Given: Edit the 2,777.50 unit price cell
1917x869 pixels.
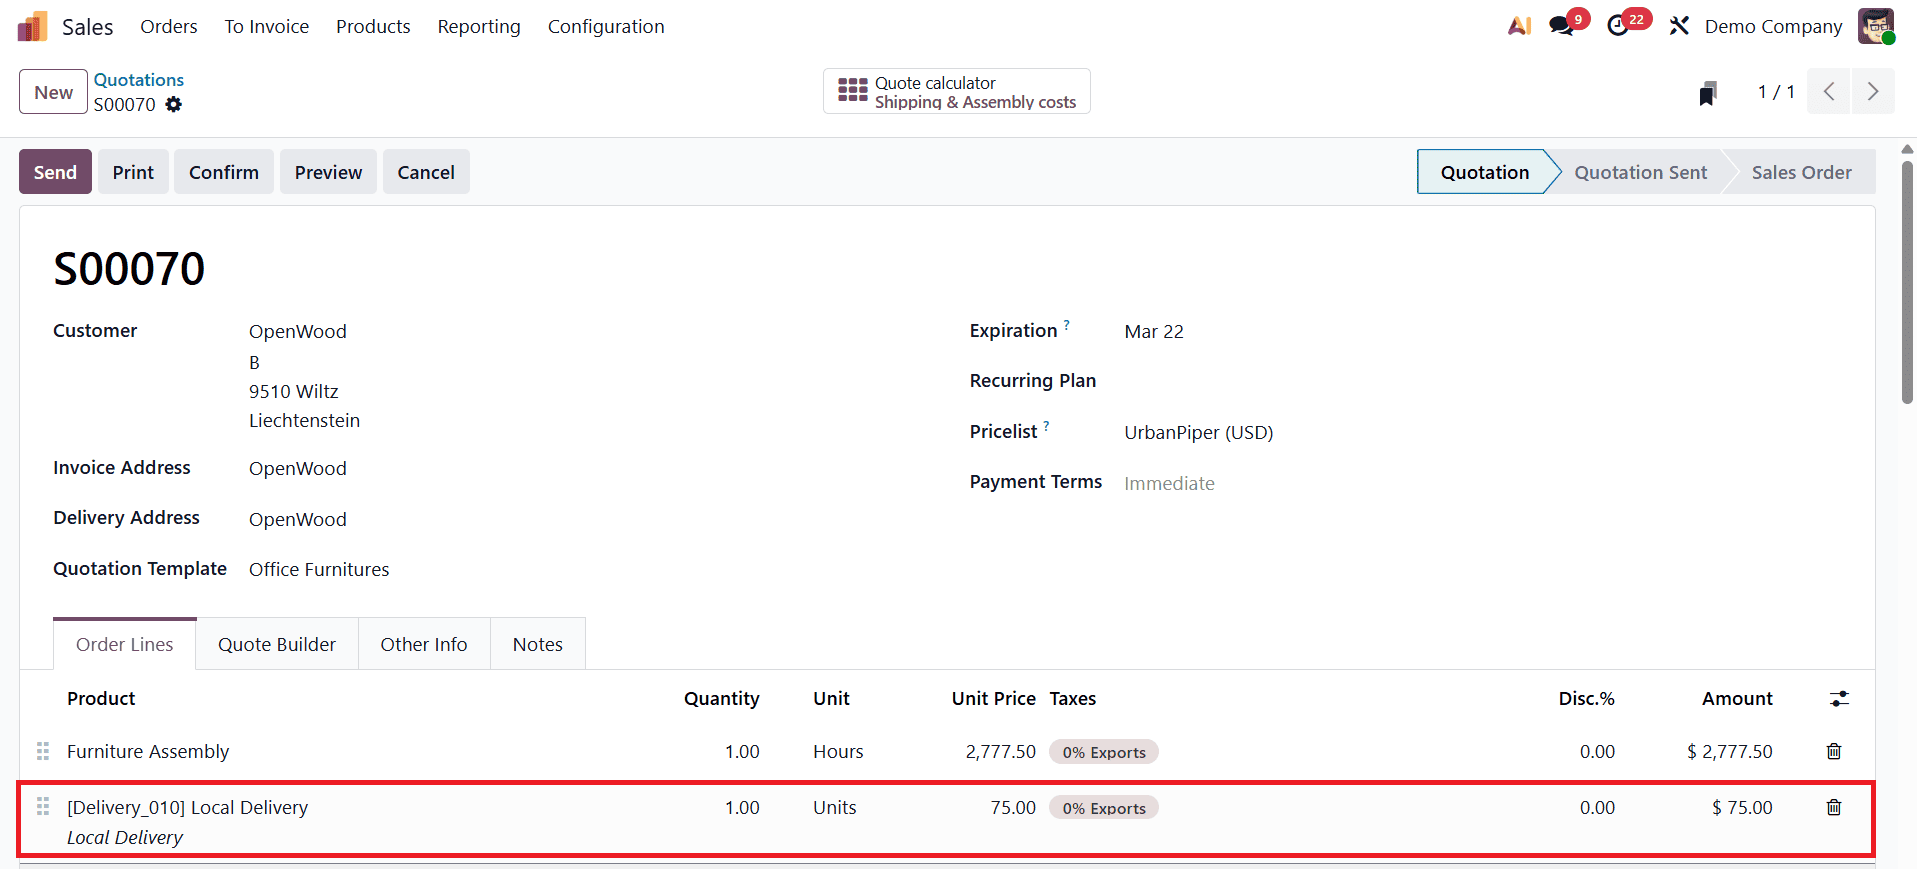Looking at the screenshot, I should (1000, 751).
